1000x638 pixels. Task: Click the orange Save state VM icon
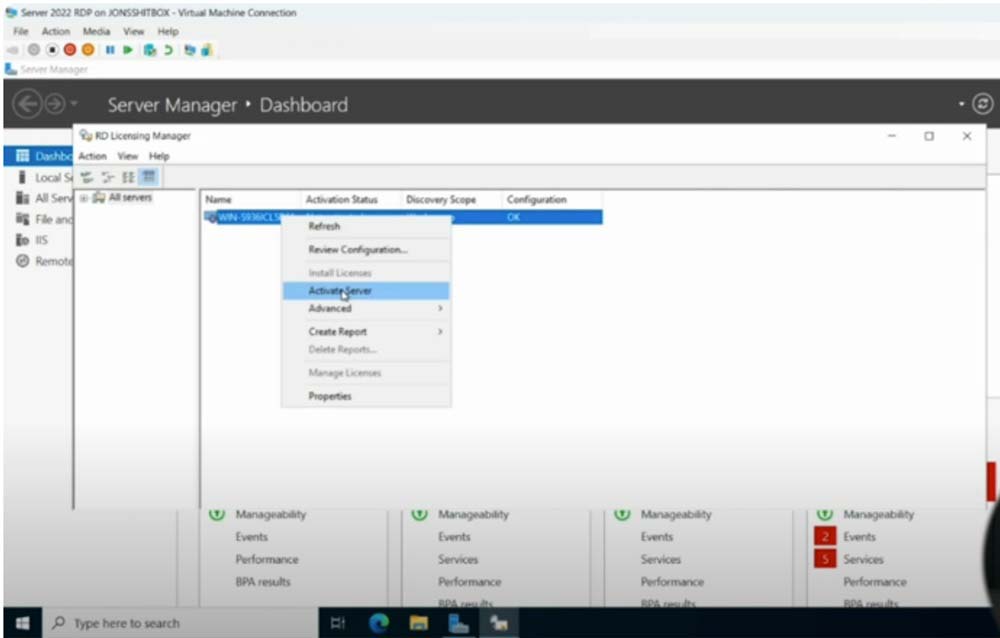point(87,49)
